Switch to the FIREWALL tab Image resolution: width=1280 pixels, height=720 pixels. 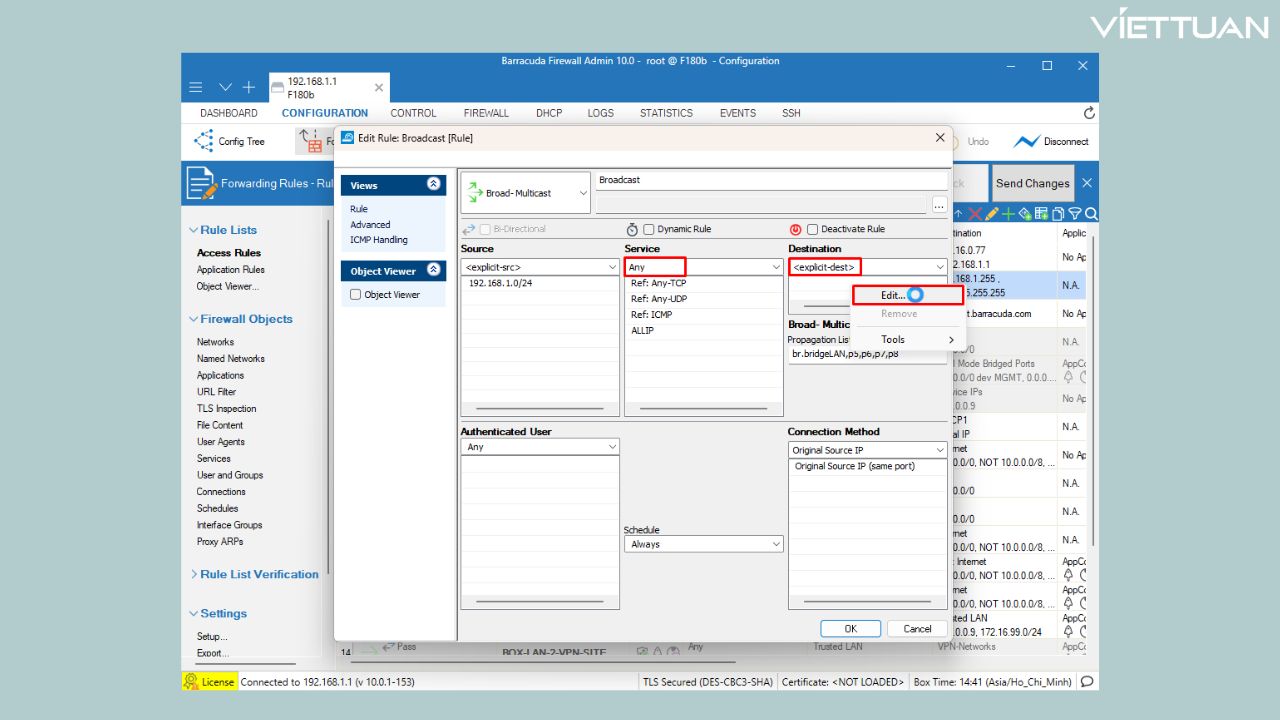click(x=486, y=113)
